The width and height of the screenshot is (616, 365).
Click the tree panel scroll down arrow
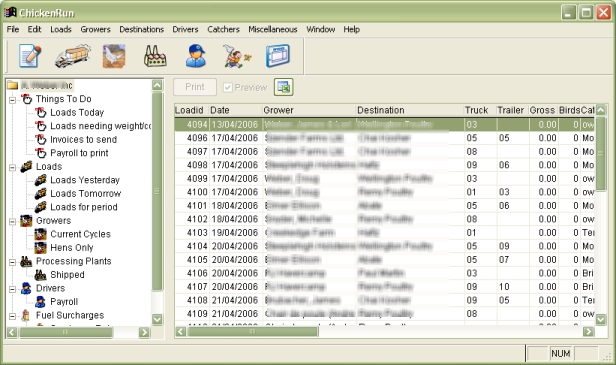[157, 319]
